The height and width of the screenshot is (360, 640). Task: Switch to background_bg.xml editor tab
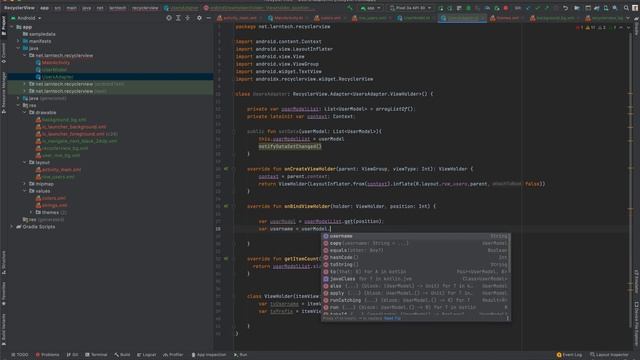pyautogui.click(x=554, y=18)
